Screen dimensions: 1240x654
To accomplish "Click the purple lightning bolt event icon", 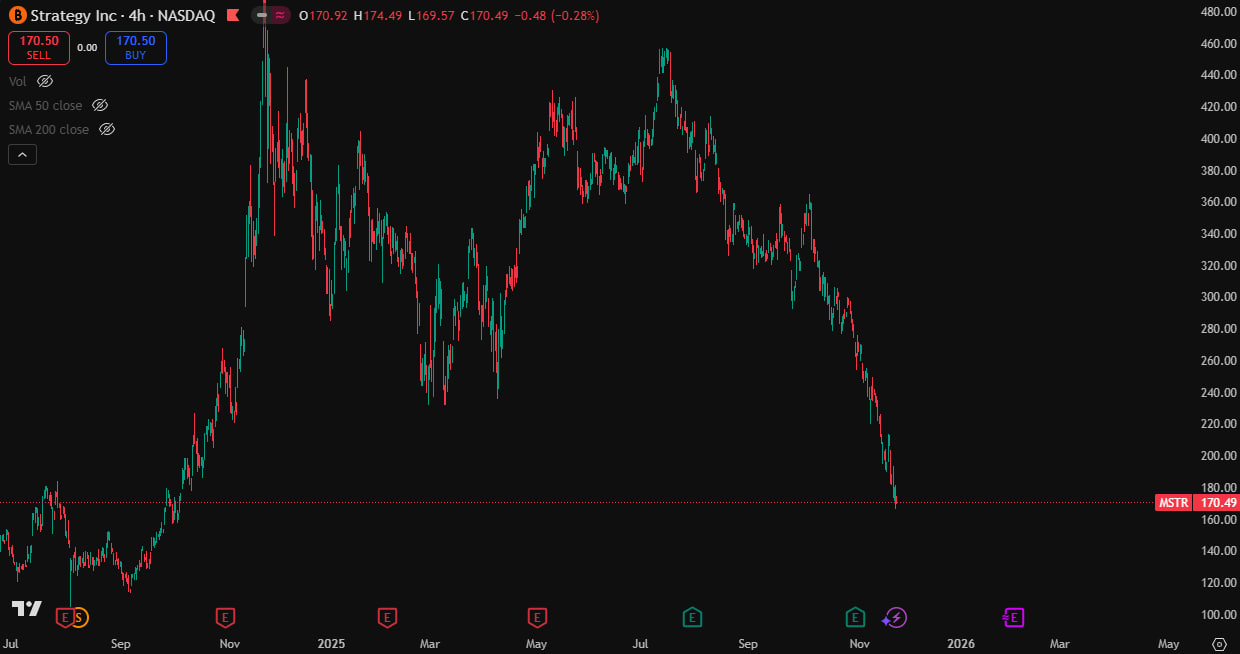I will [896, 618].
